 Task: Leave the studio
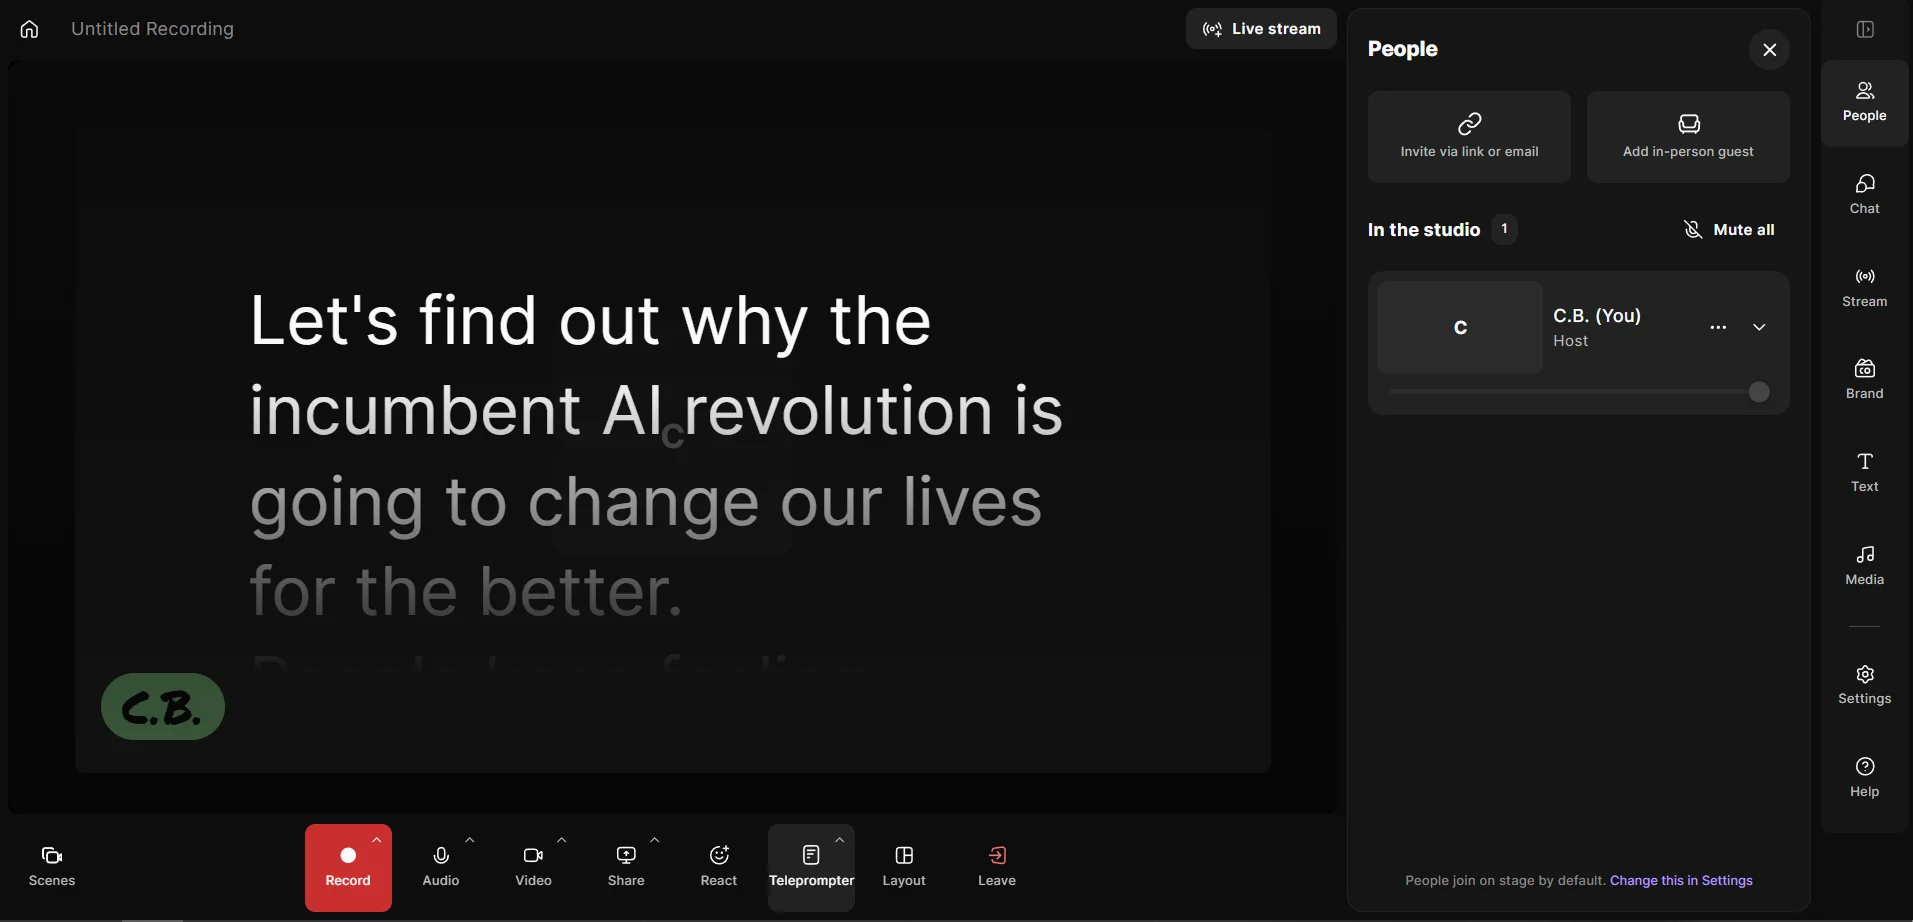click(997, 867)
